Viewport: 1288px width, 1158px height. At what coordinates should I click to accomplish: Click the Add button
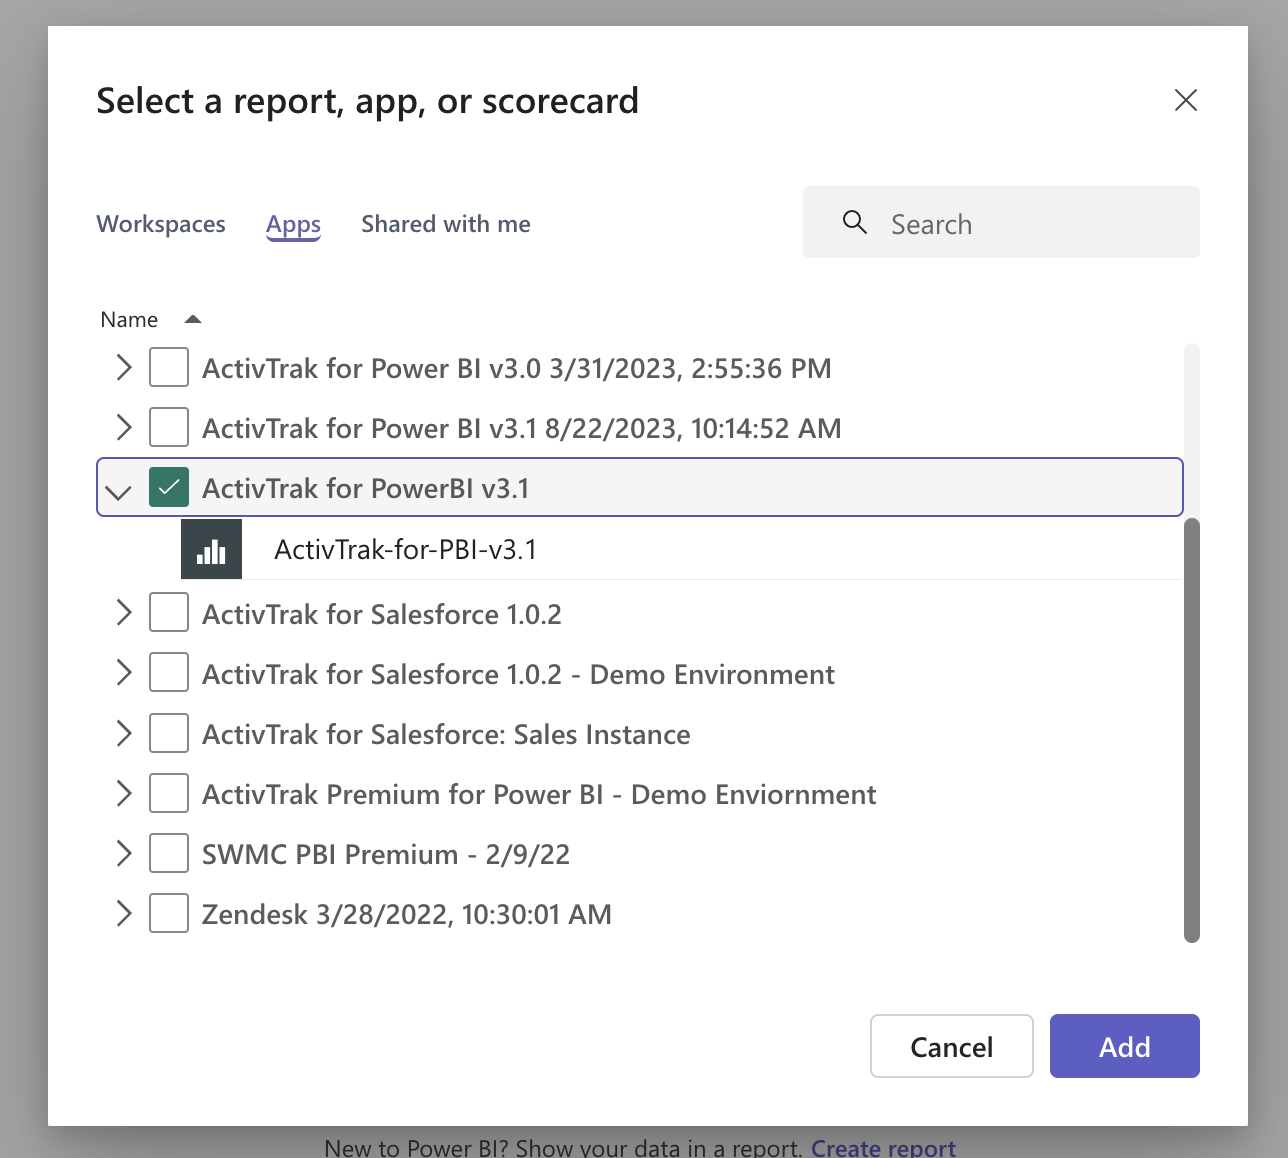click(1125, 1046)
